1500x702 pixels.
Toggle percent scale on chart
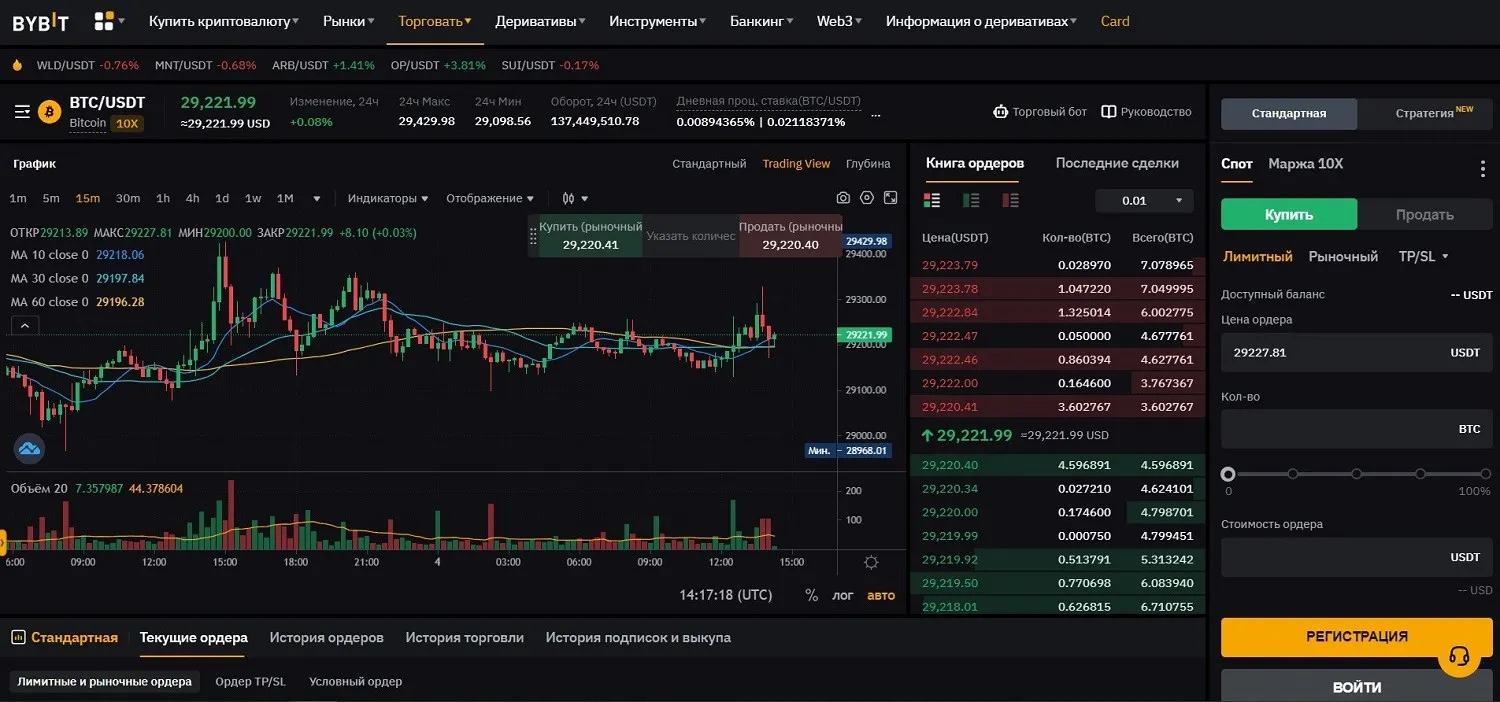(x=811, y=596)
